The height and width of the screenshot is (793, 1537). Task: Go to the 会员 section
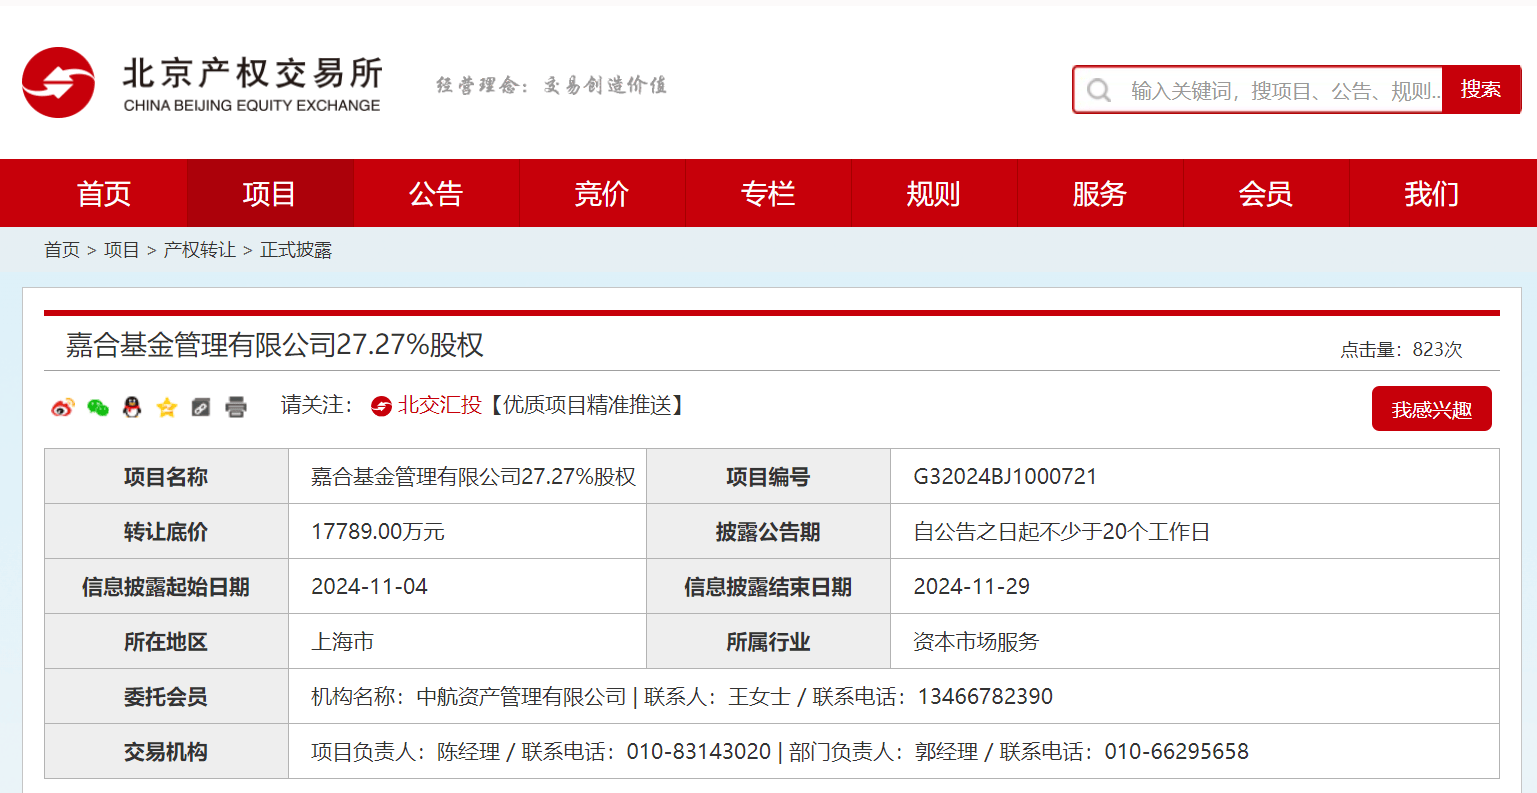(x=1265, y=193)
